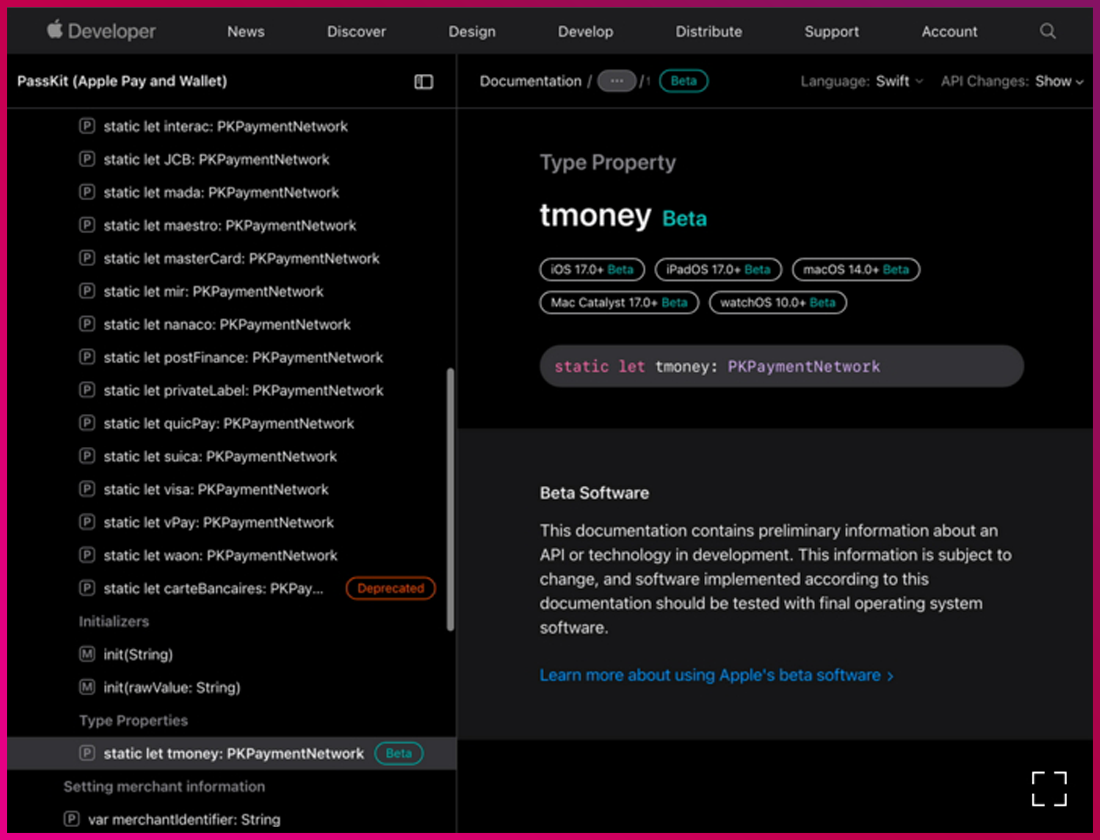Click Learn more about Apple's beta software link
1100x840 pixels.
[x=716, y=676]
